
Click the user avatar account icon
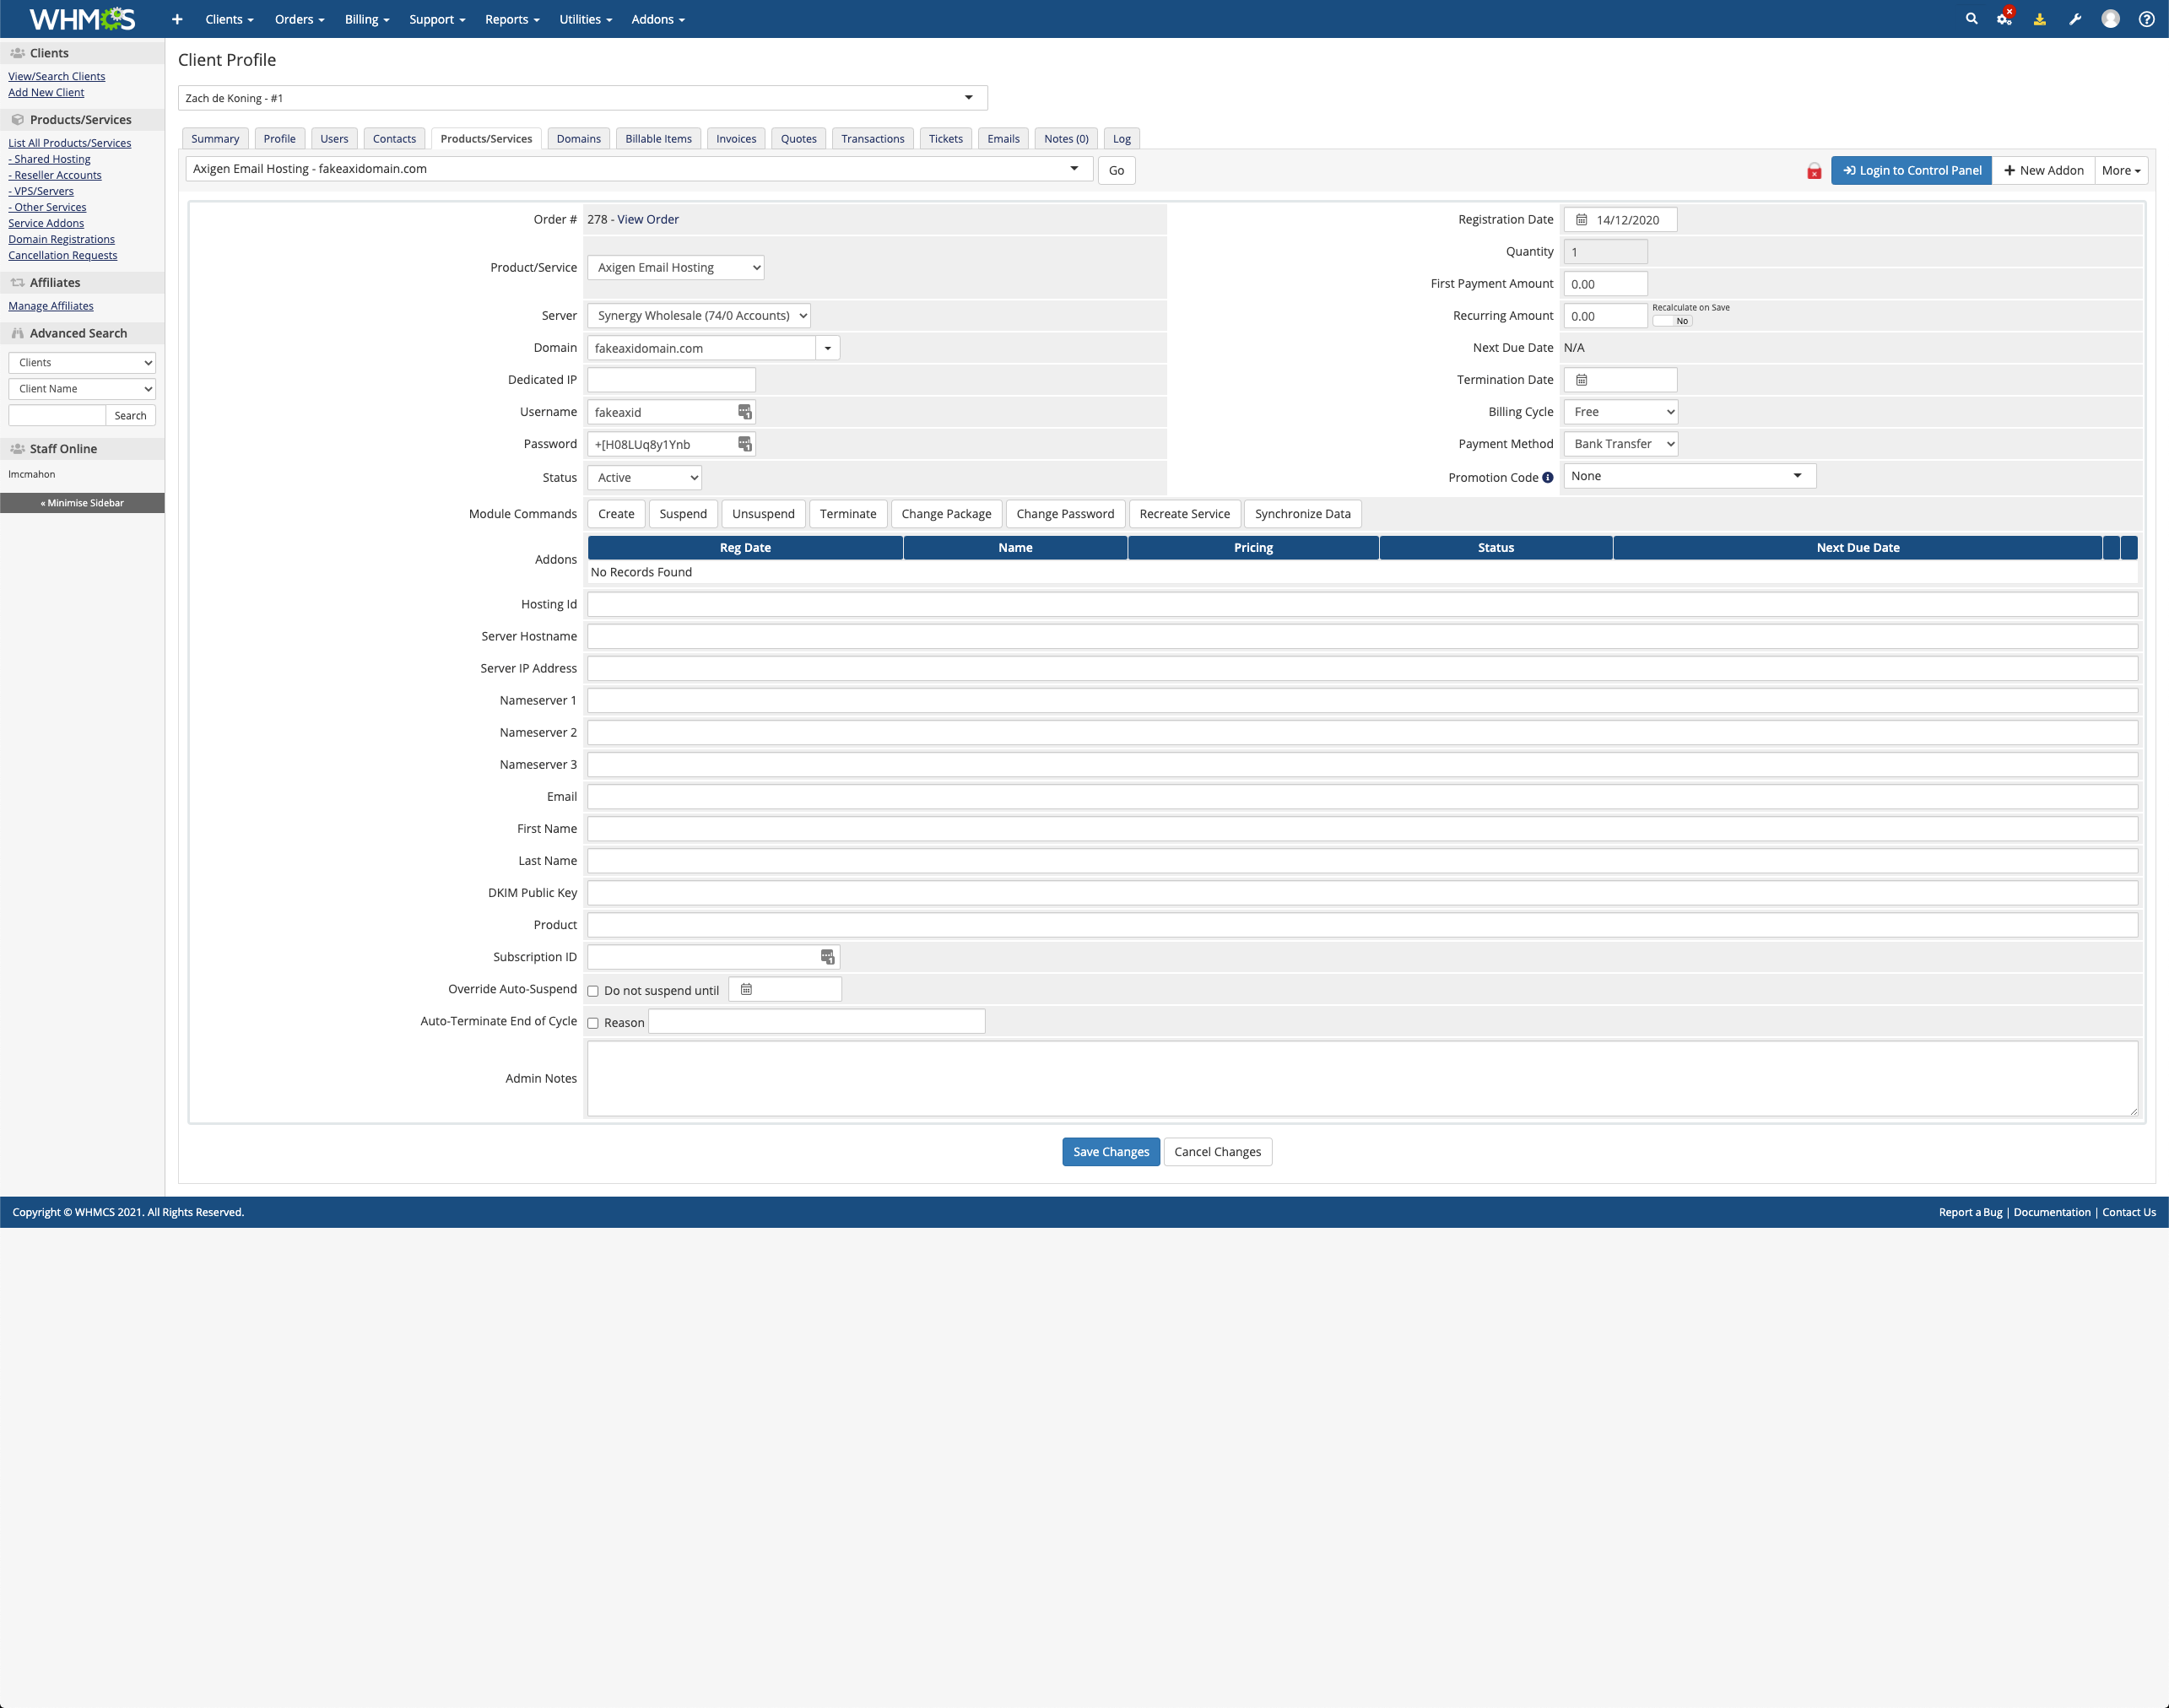click(2110, 19)
